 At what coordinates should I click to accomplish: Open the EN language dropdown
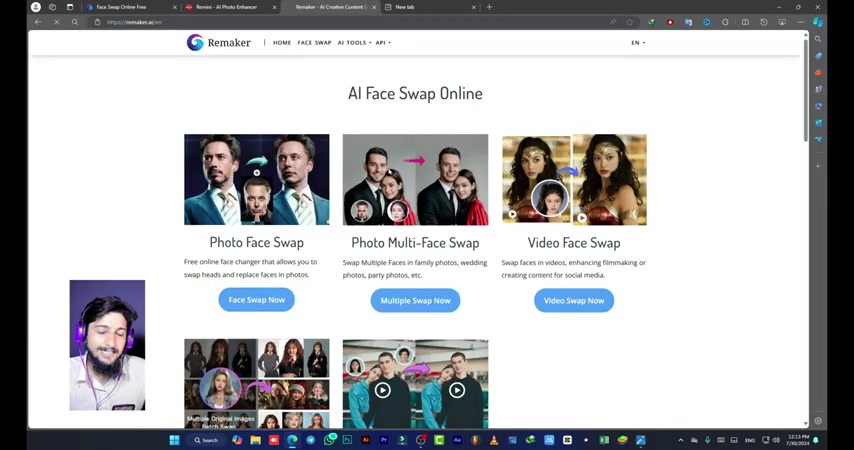[638, 42]
